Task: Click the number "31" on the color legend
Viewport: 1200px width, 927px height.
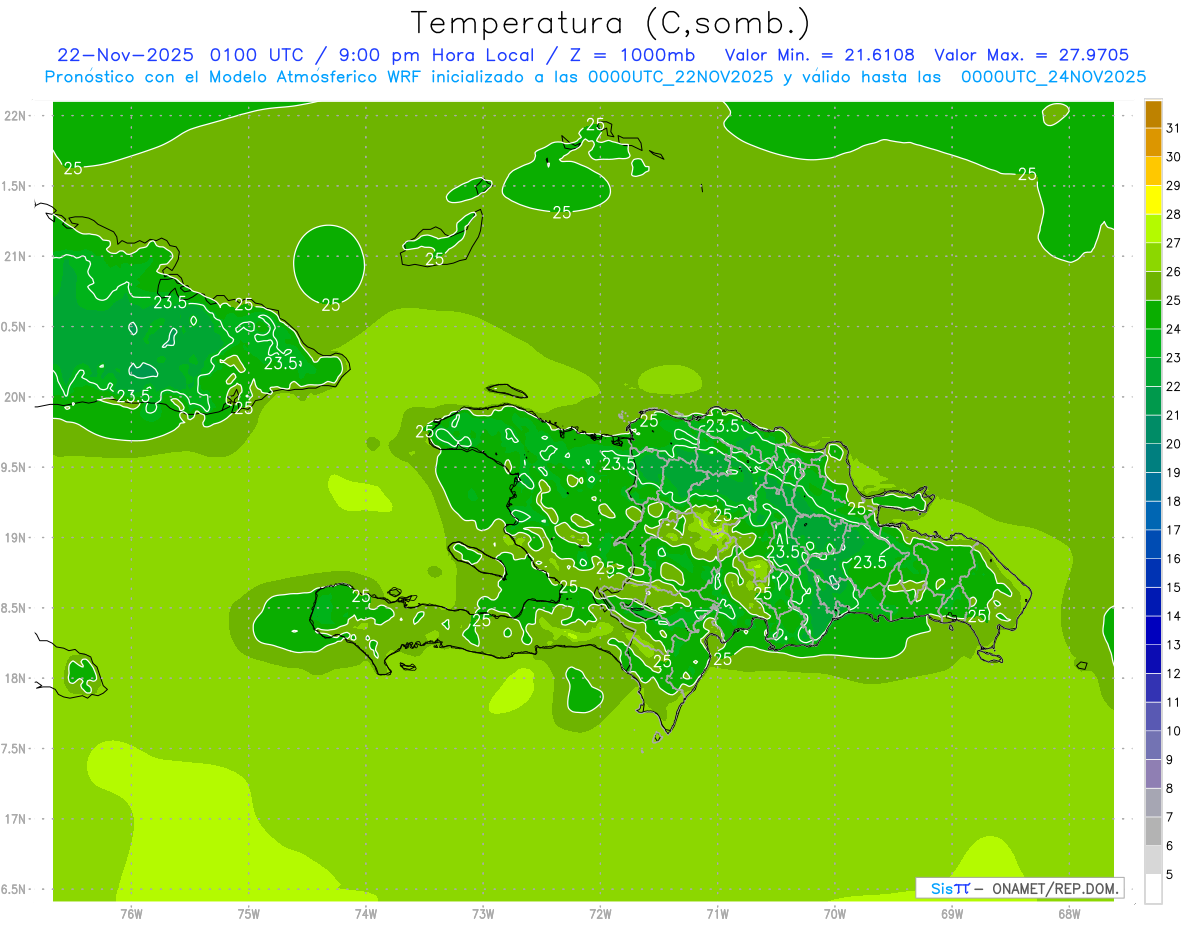Action: click(1174, 127)
